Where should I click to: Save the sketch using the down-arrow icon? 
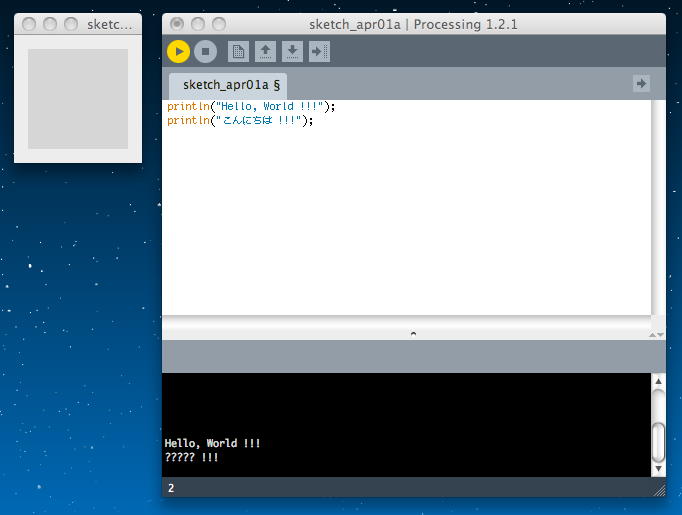(292, 51)
